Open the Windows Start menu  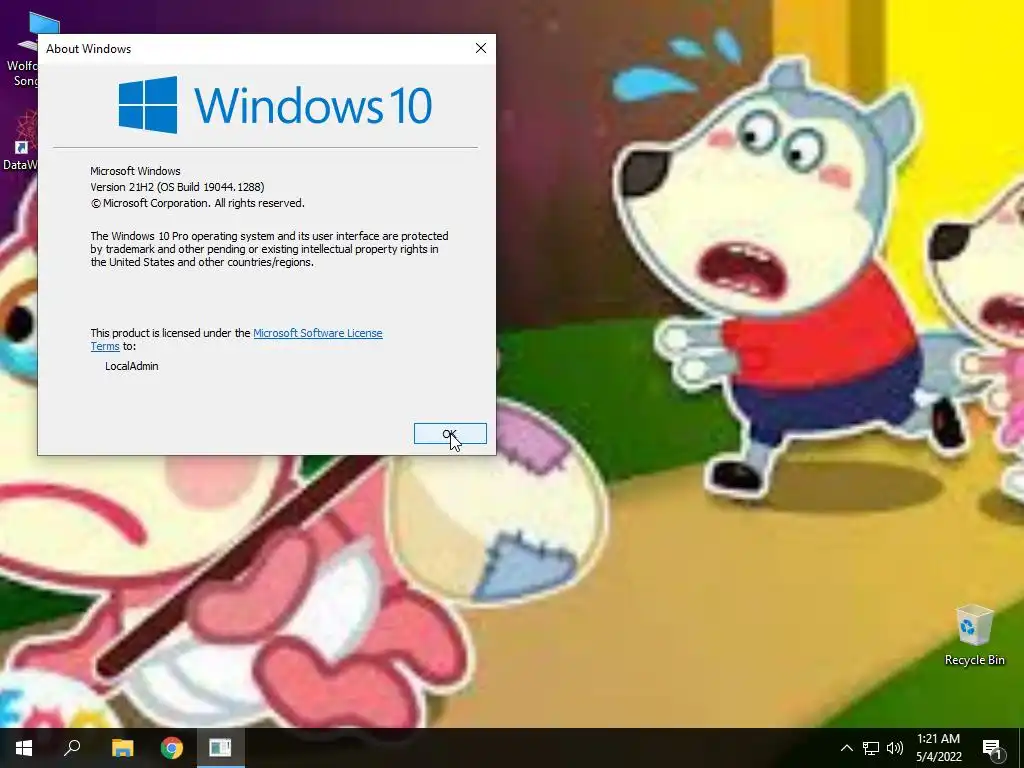[x=24, y=748]
